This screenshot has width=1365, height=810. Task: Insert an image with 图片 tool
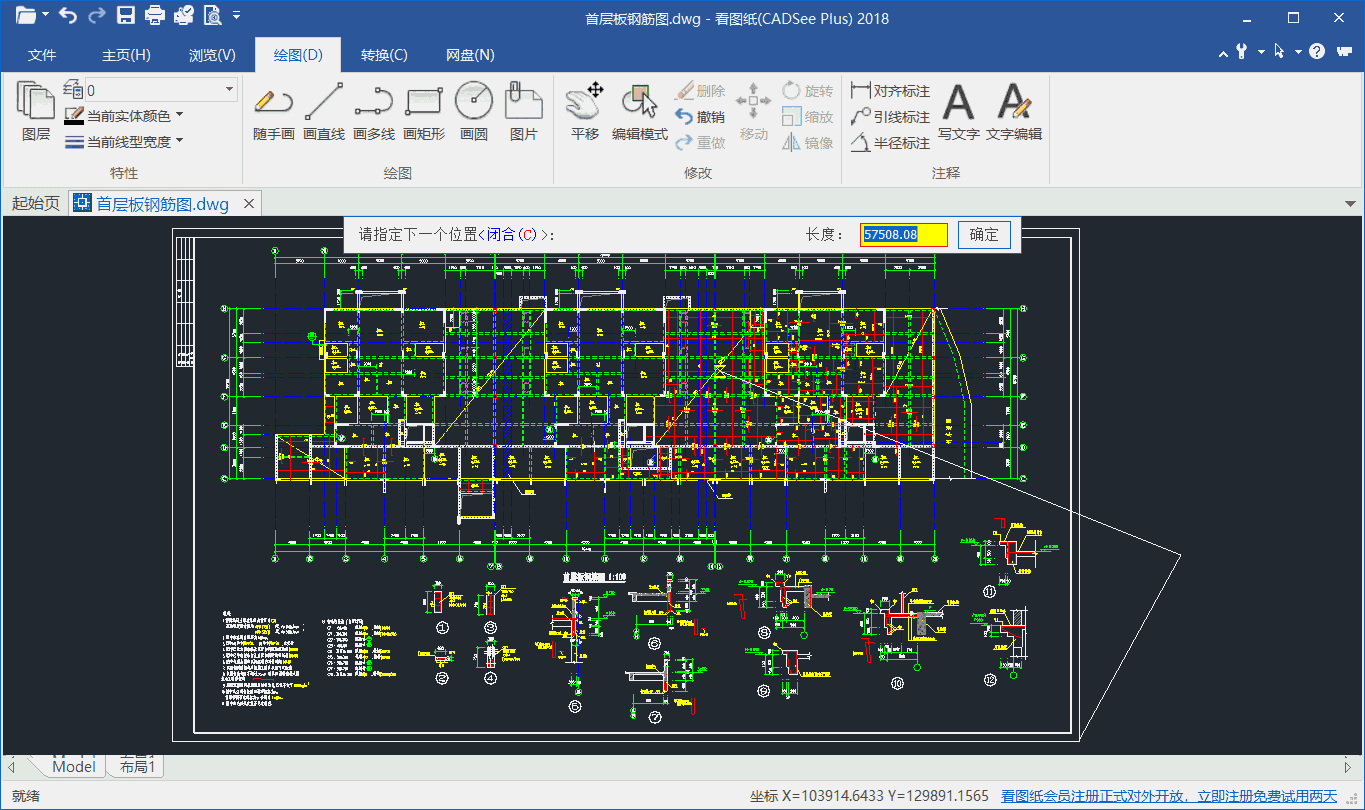tap(523, 111)
